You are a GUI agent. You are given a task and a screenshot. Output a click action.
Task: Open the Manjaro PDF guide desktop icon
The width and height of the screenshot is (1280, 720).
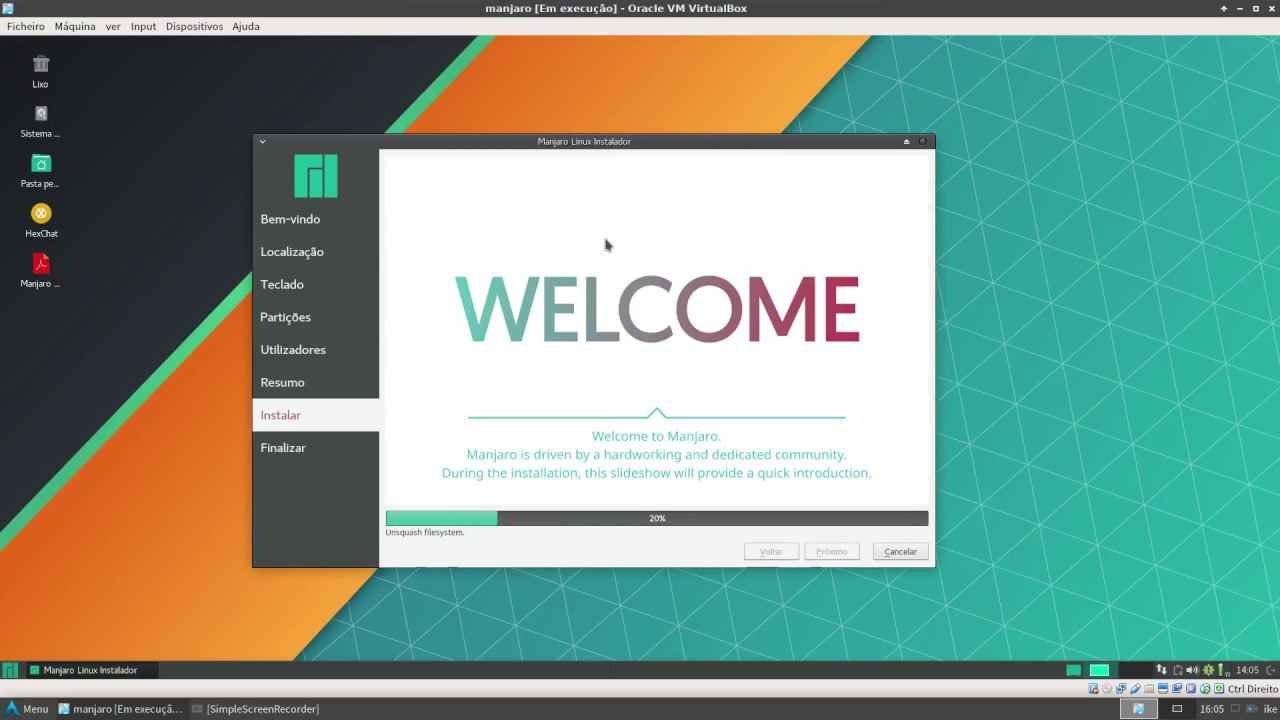tap(40, 270)
